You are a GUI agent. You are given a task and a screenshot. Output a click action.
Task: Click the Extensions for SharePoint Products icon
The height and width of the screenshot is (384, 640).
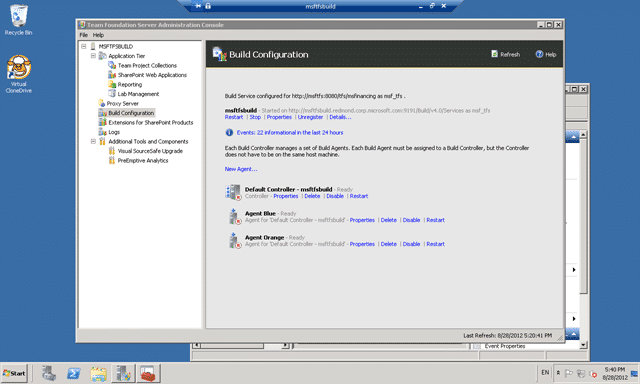coord(102,122)
